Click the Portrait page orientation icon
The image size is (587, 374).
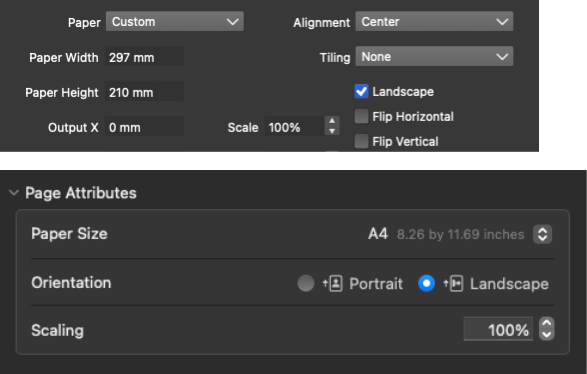(x=333, y=283)
